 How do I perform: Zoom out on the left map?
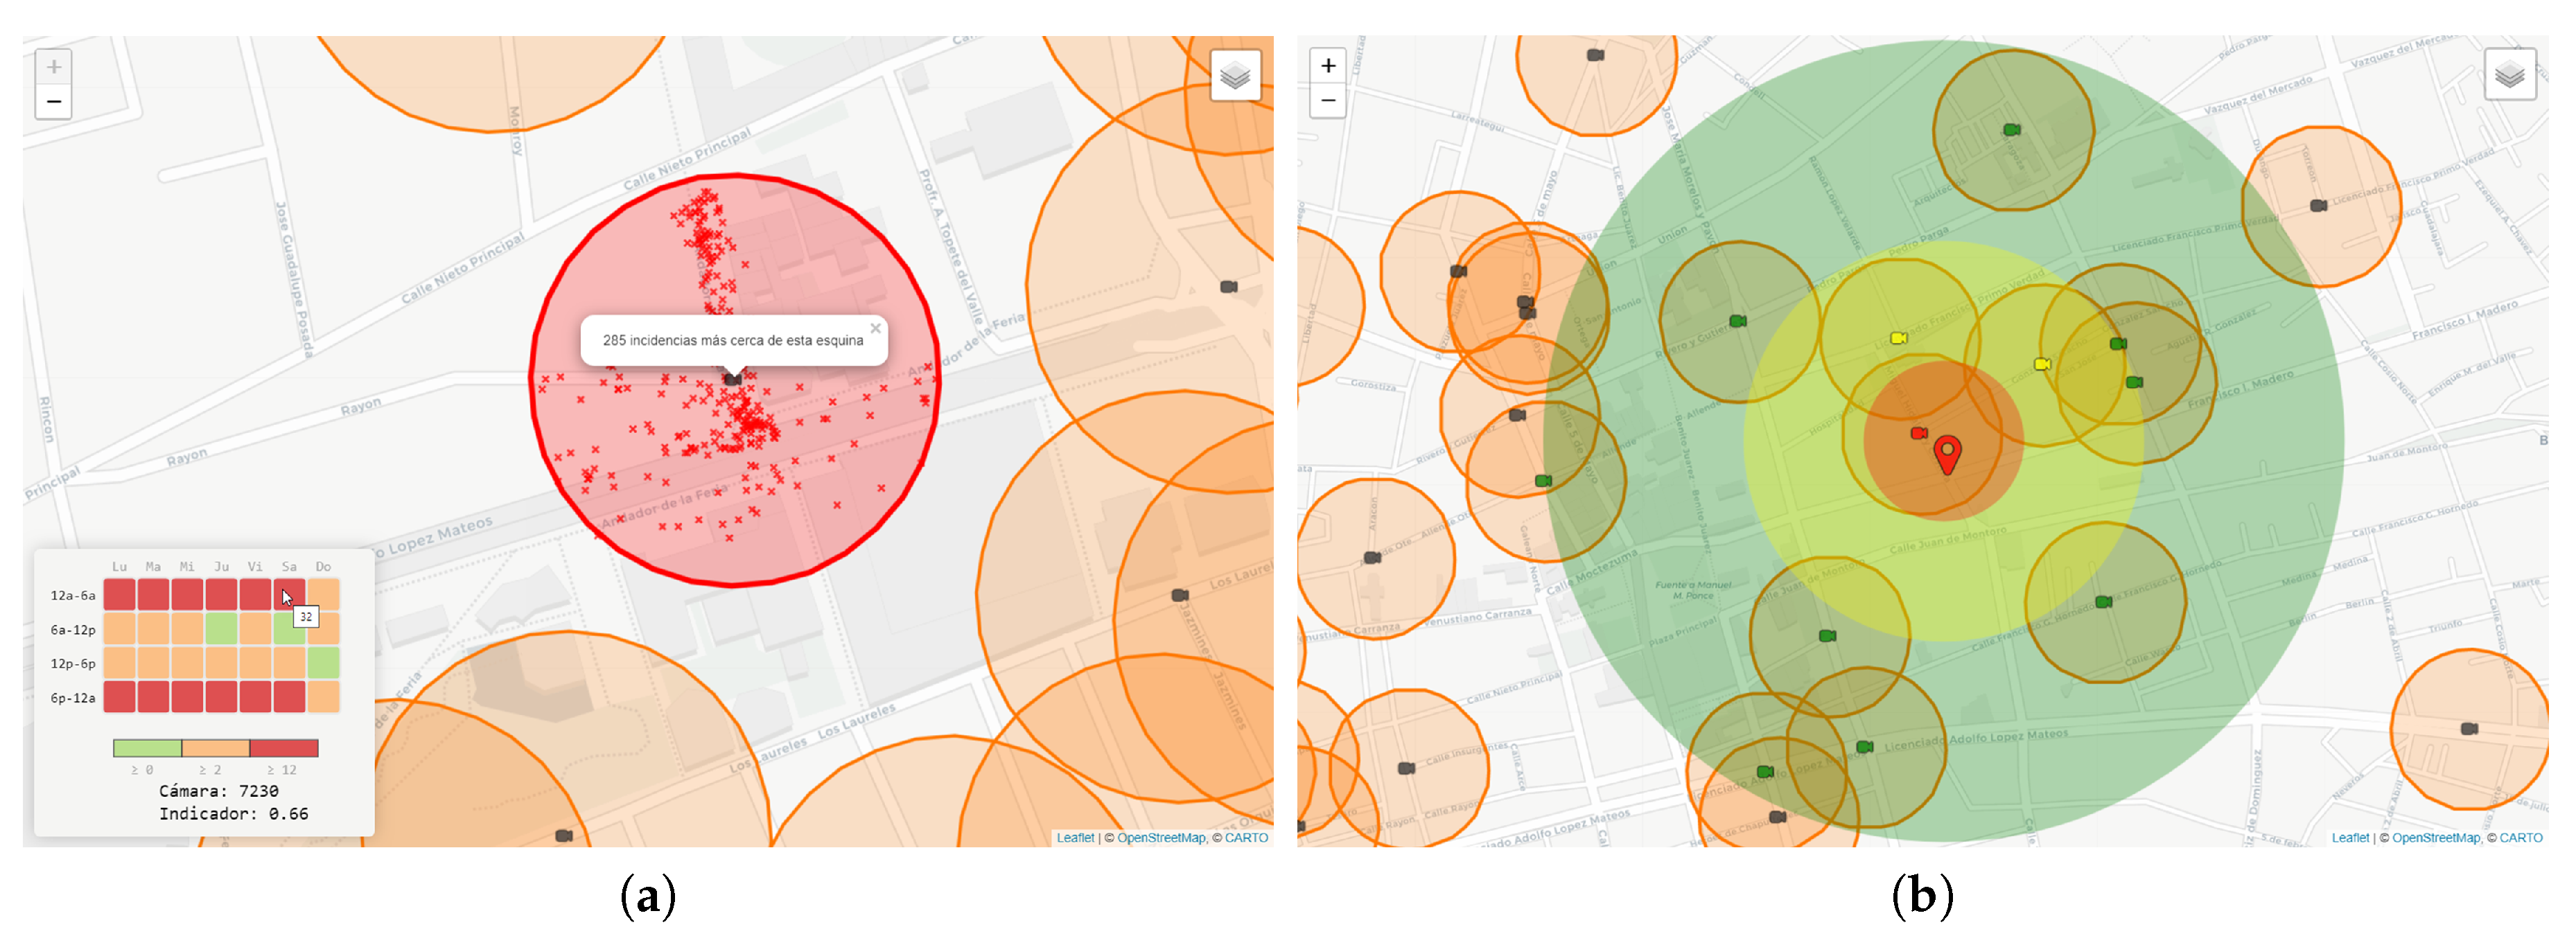pos(54,102)
